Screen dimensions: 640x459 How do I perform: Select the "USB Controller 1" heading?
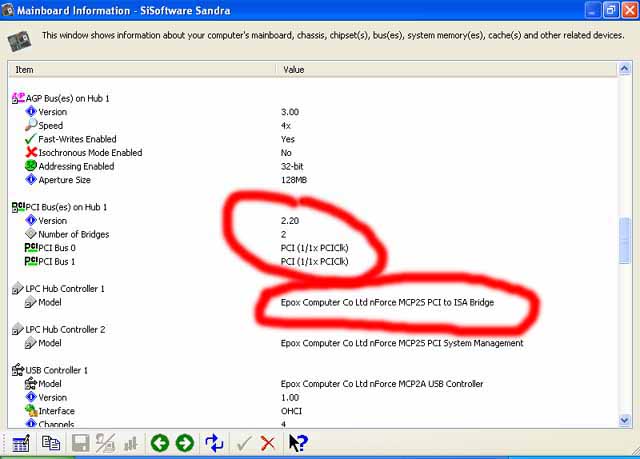57,370
